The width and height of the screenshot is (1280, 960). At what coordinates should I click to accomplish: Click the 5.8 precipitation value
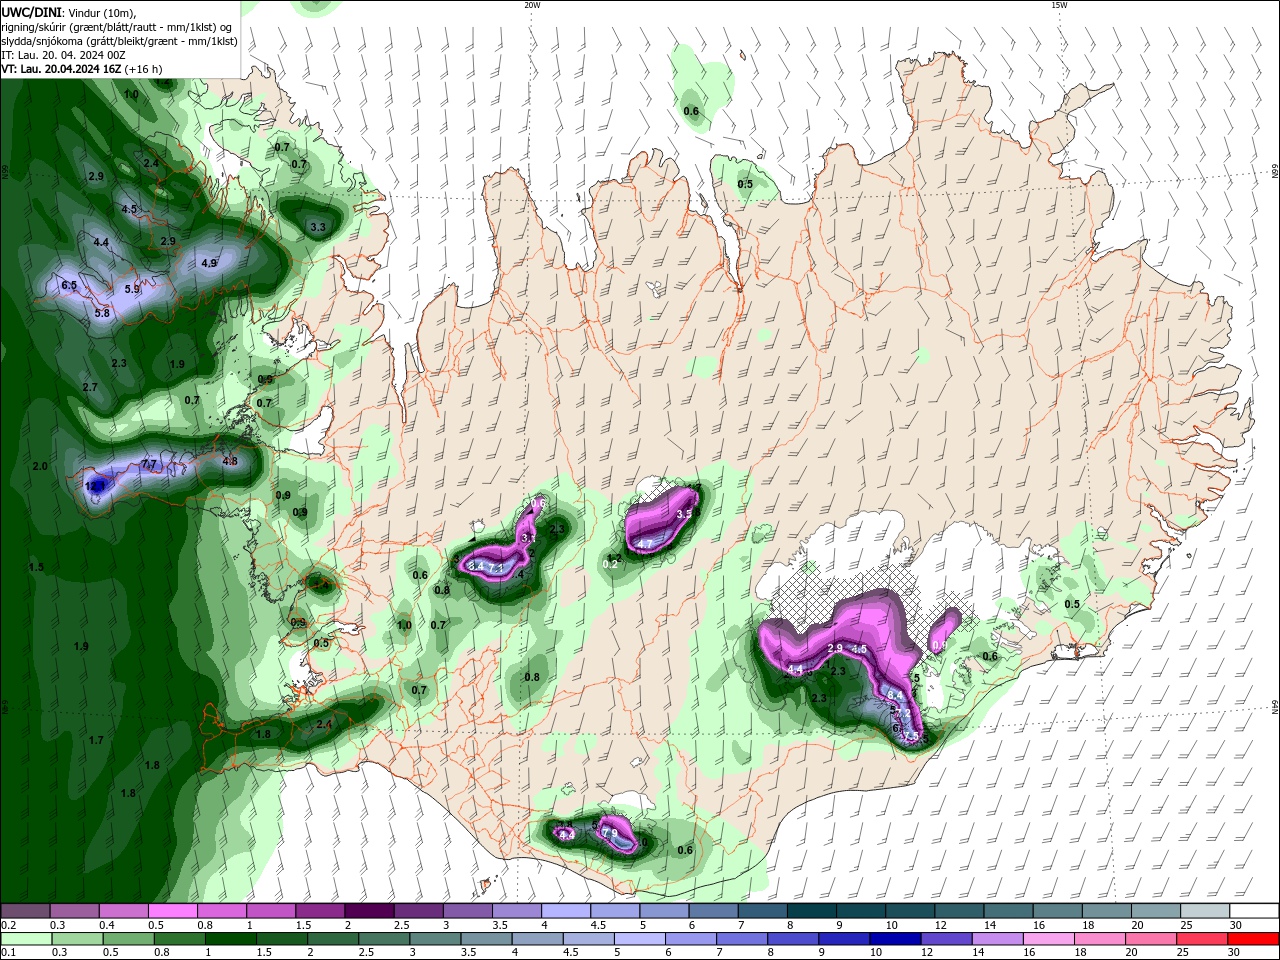[x=102, y=313]
